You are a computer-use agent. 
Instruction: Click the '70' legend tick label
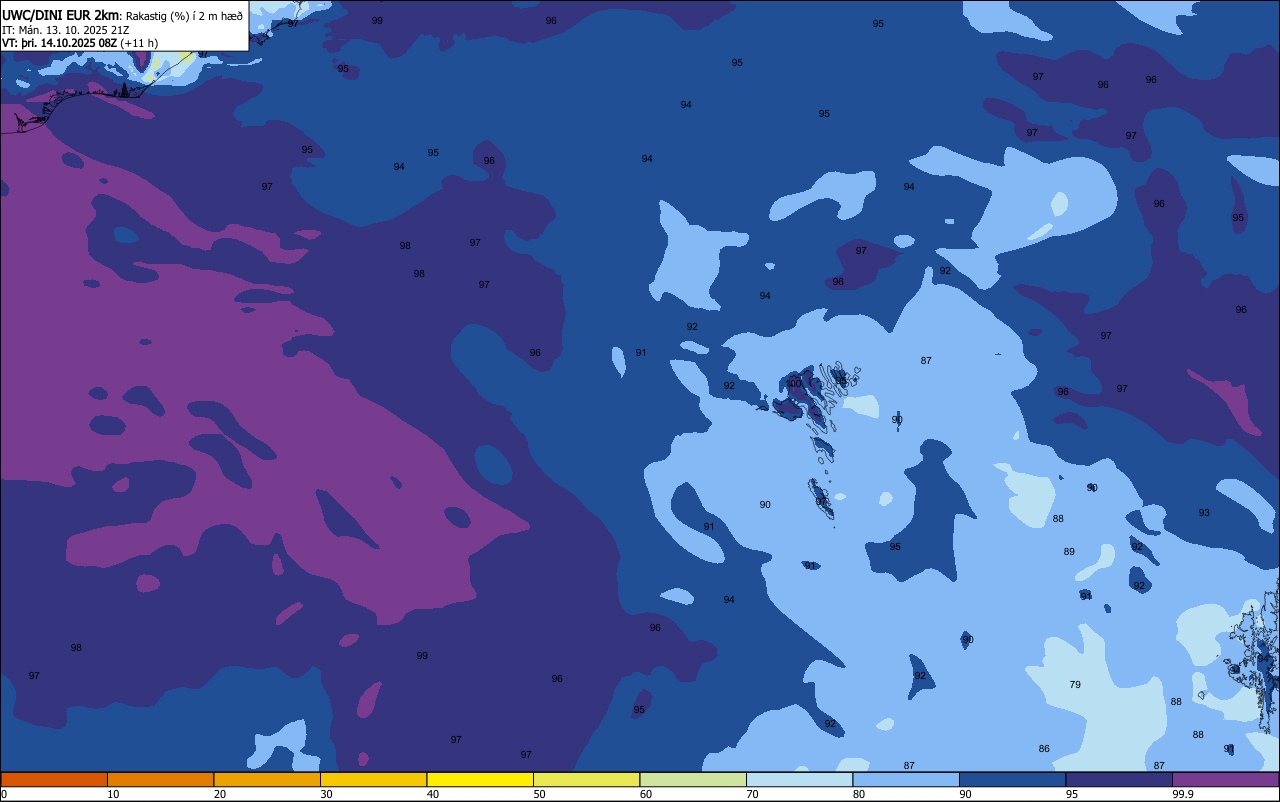(752, 794)
